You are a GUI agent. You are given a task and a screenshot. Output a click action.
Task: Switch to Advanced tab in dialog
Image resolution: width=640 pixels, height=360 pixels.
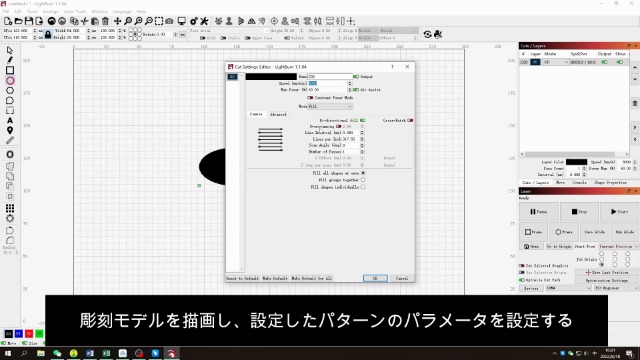(278, 115)
